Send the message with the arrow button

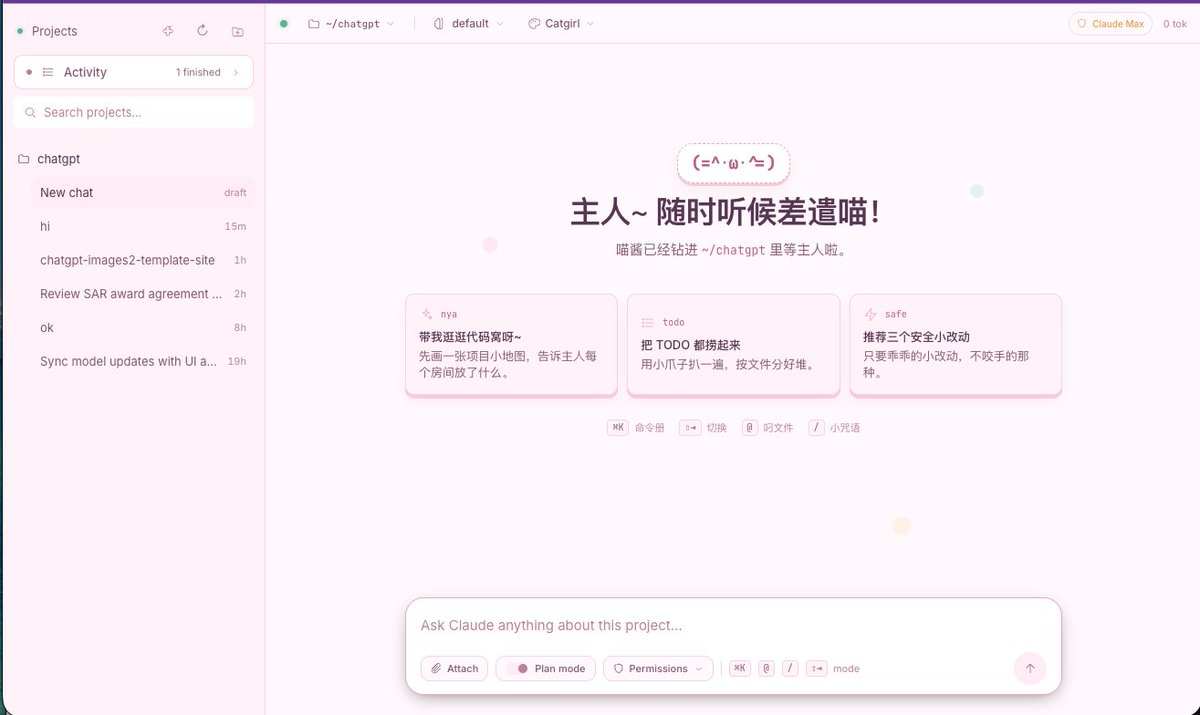coord(1030,668)
